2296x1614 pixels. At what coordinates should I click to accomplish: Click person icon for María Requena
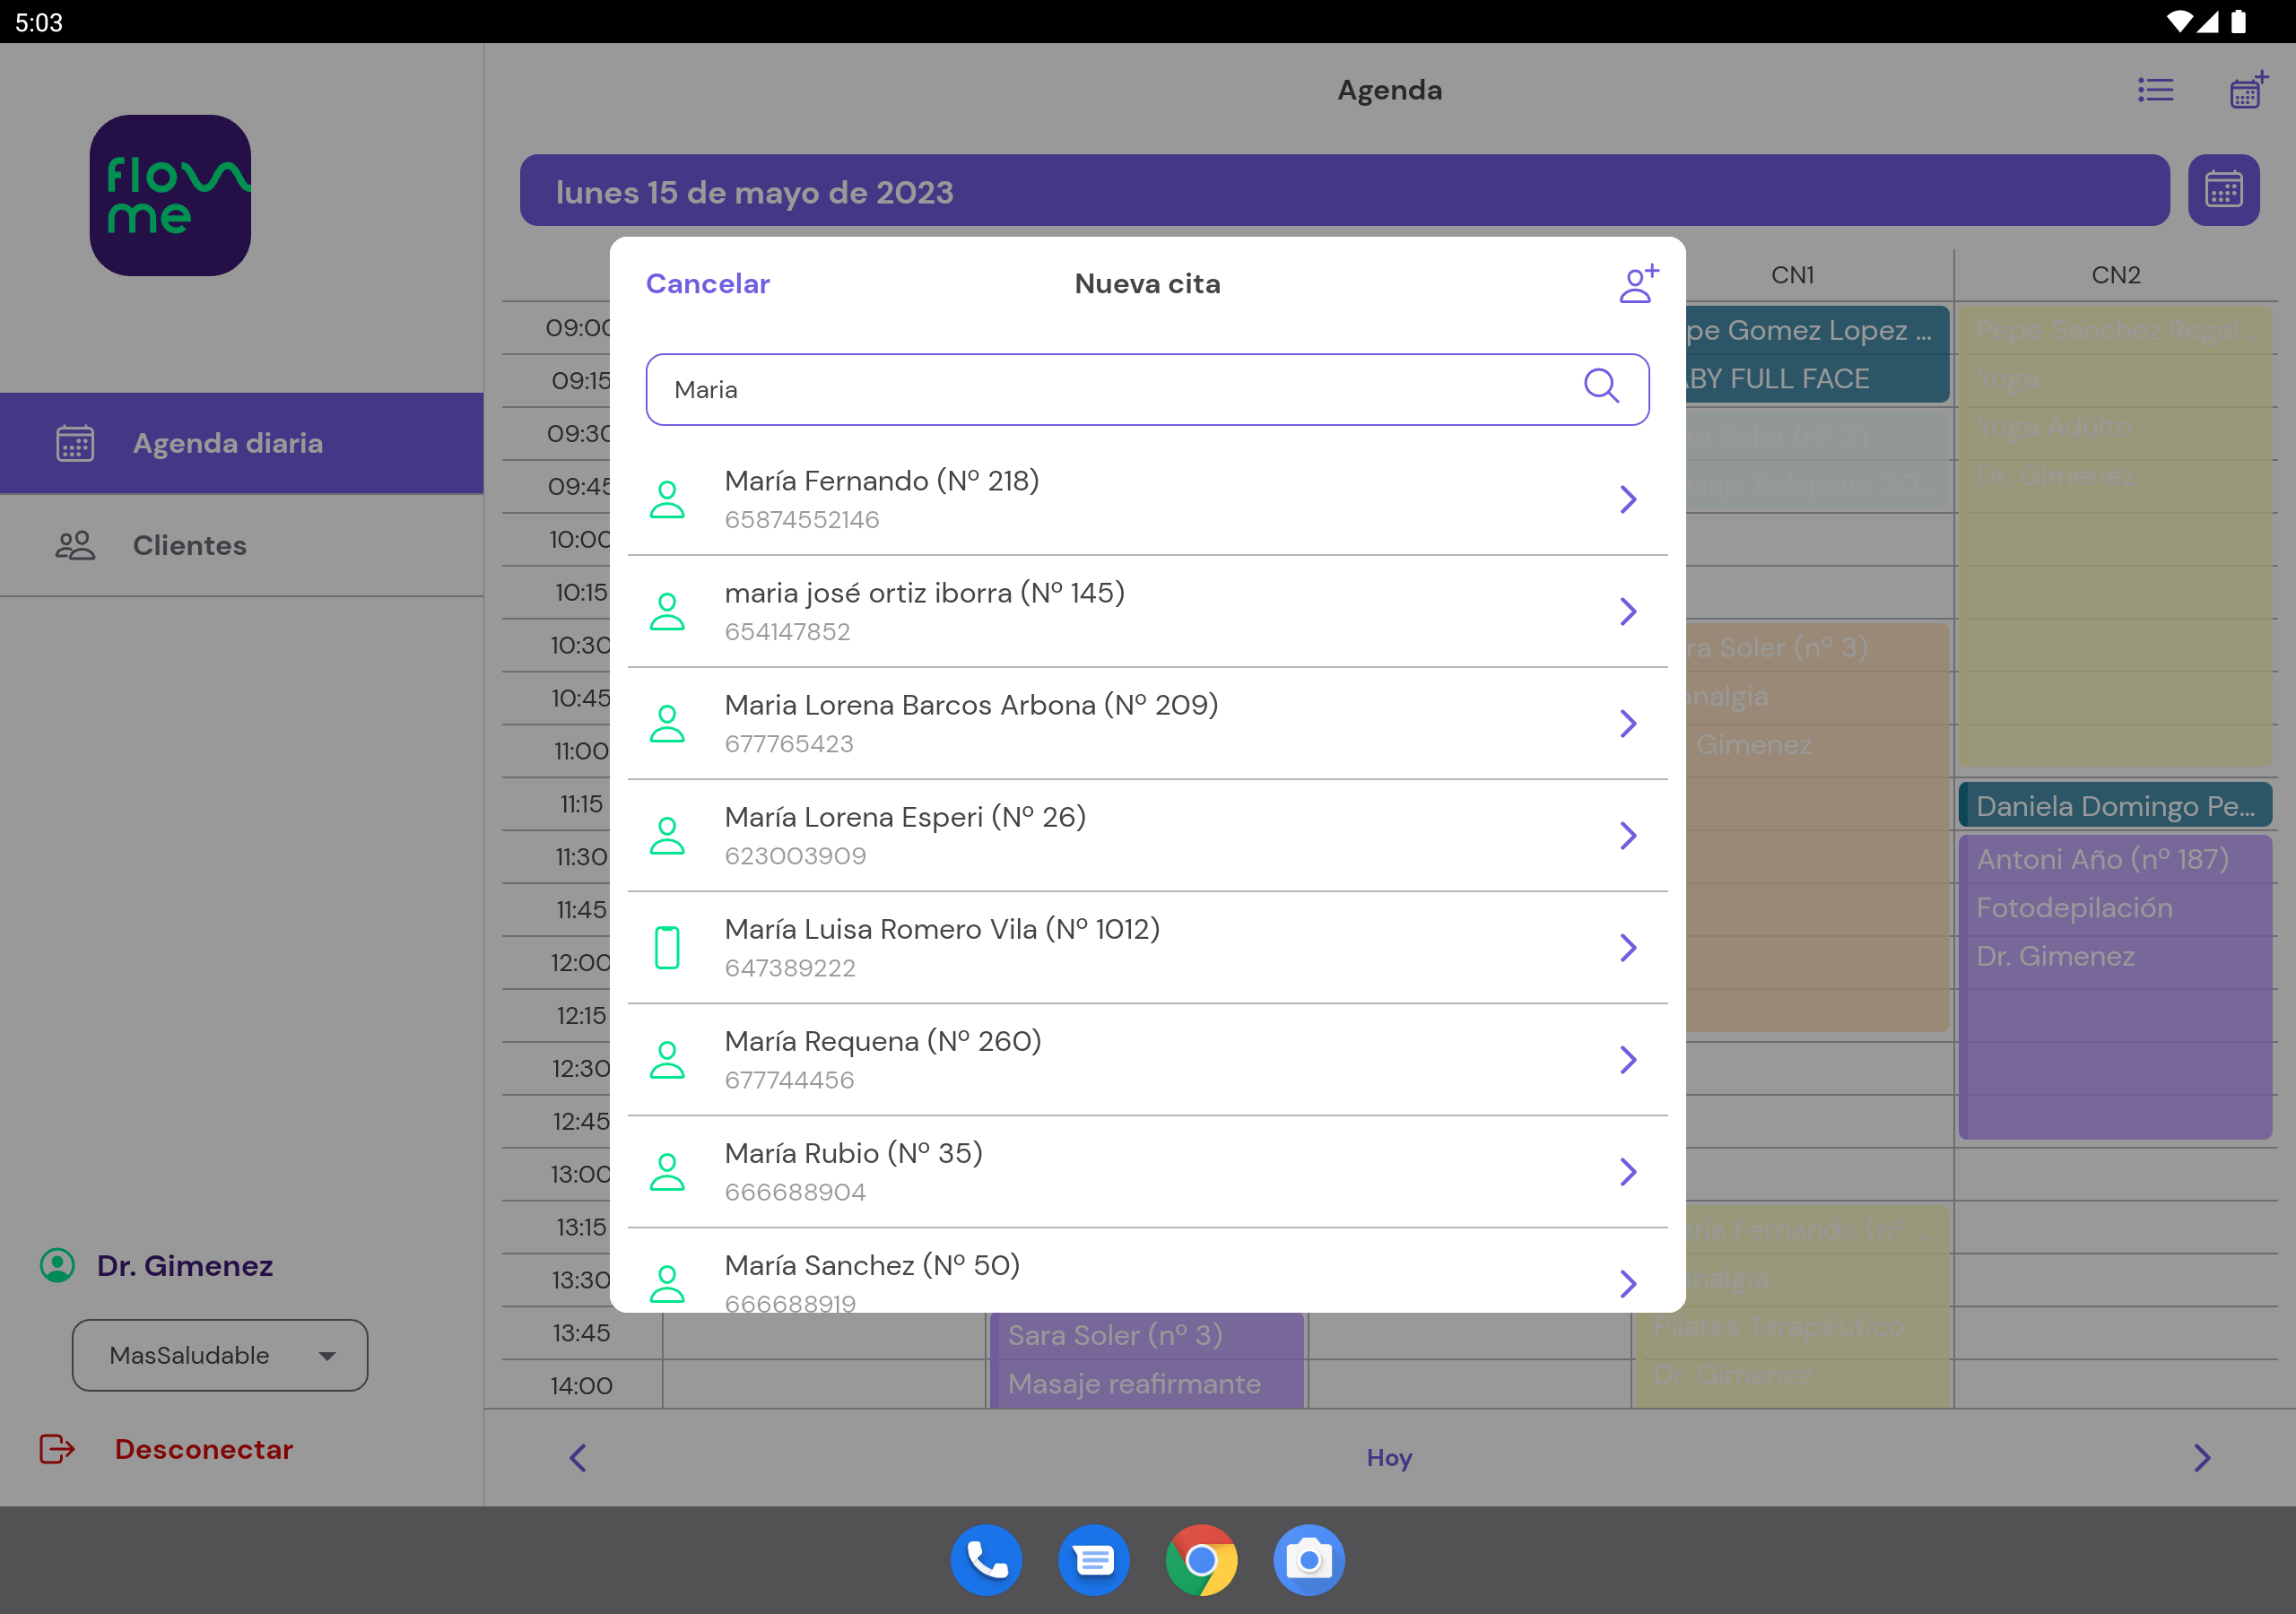pos(667,1059)
